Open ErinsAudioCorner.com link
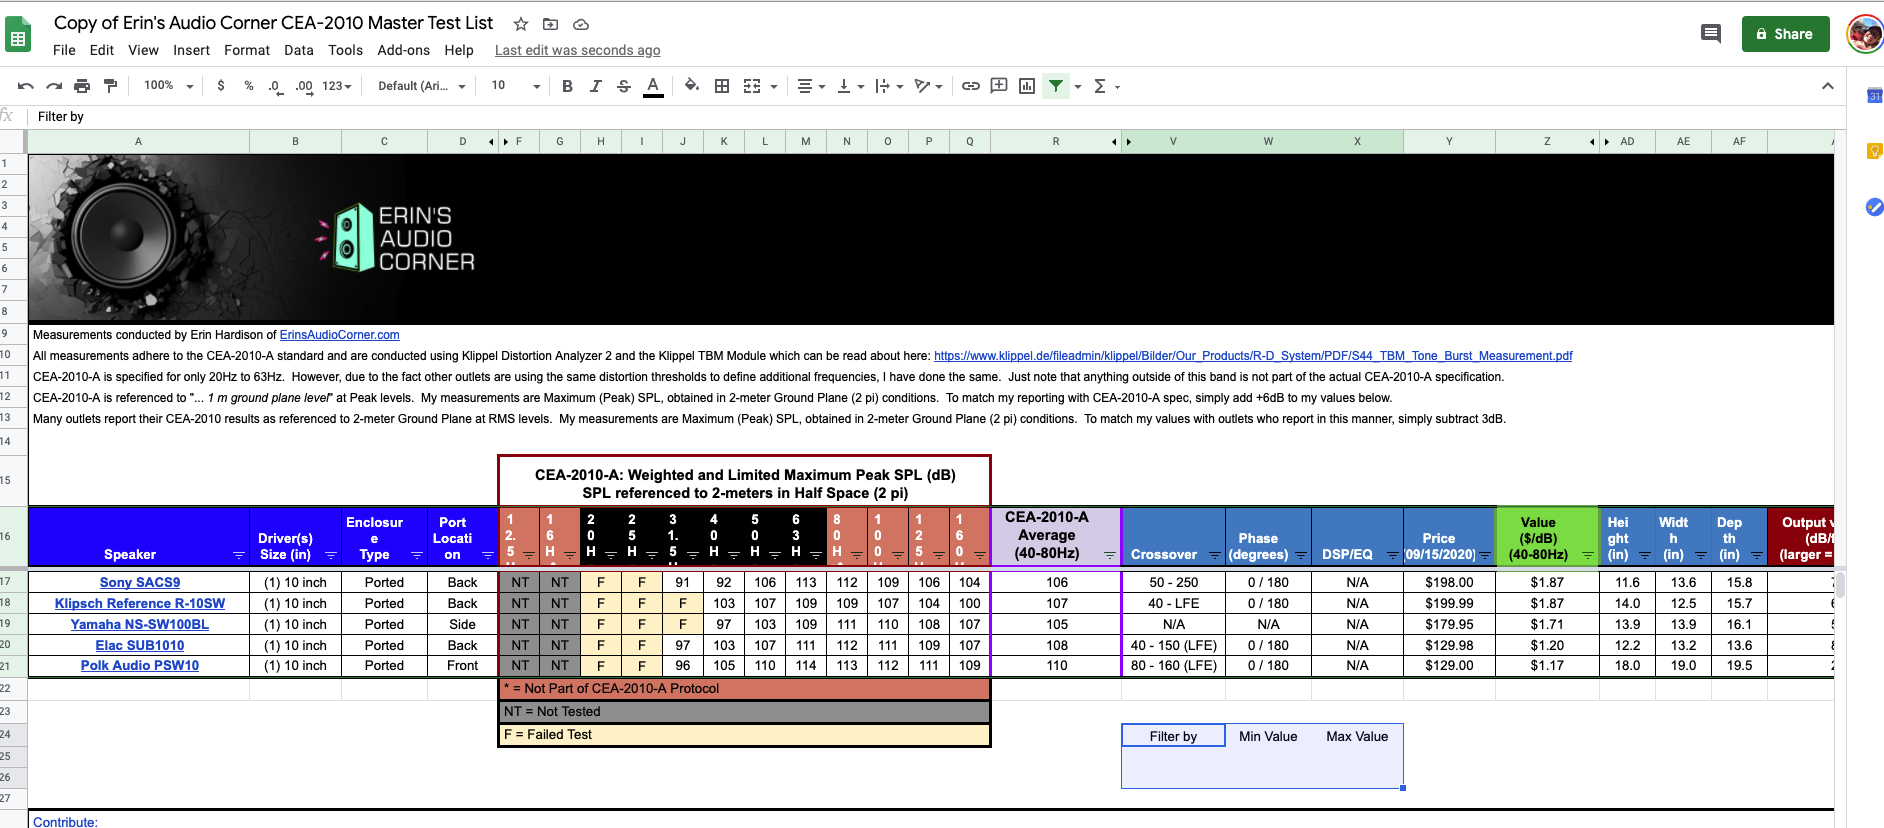 tap(339, 335)
